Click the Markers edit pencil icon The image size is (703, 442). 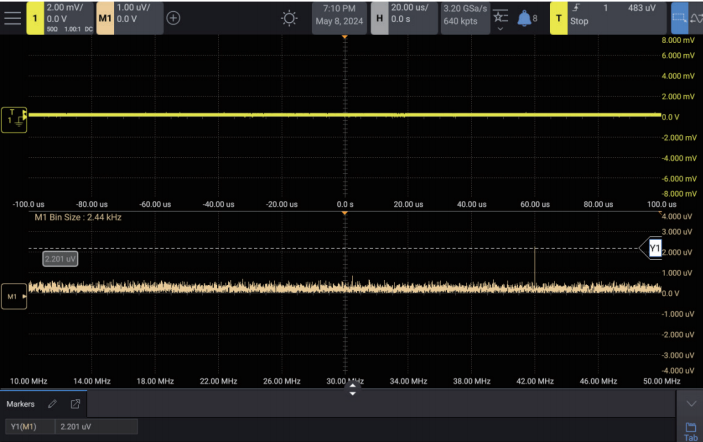[x=53, y=404]
